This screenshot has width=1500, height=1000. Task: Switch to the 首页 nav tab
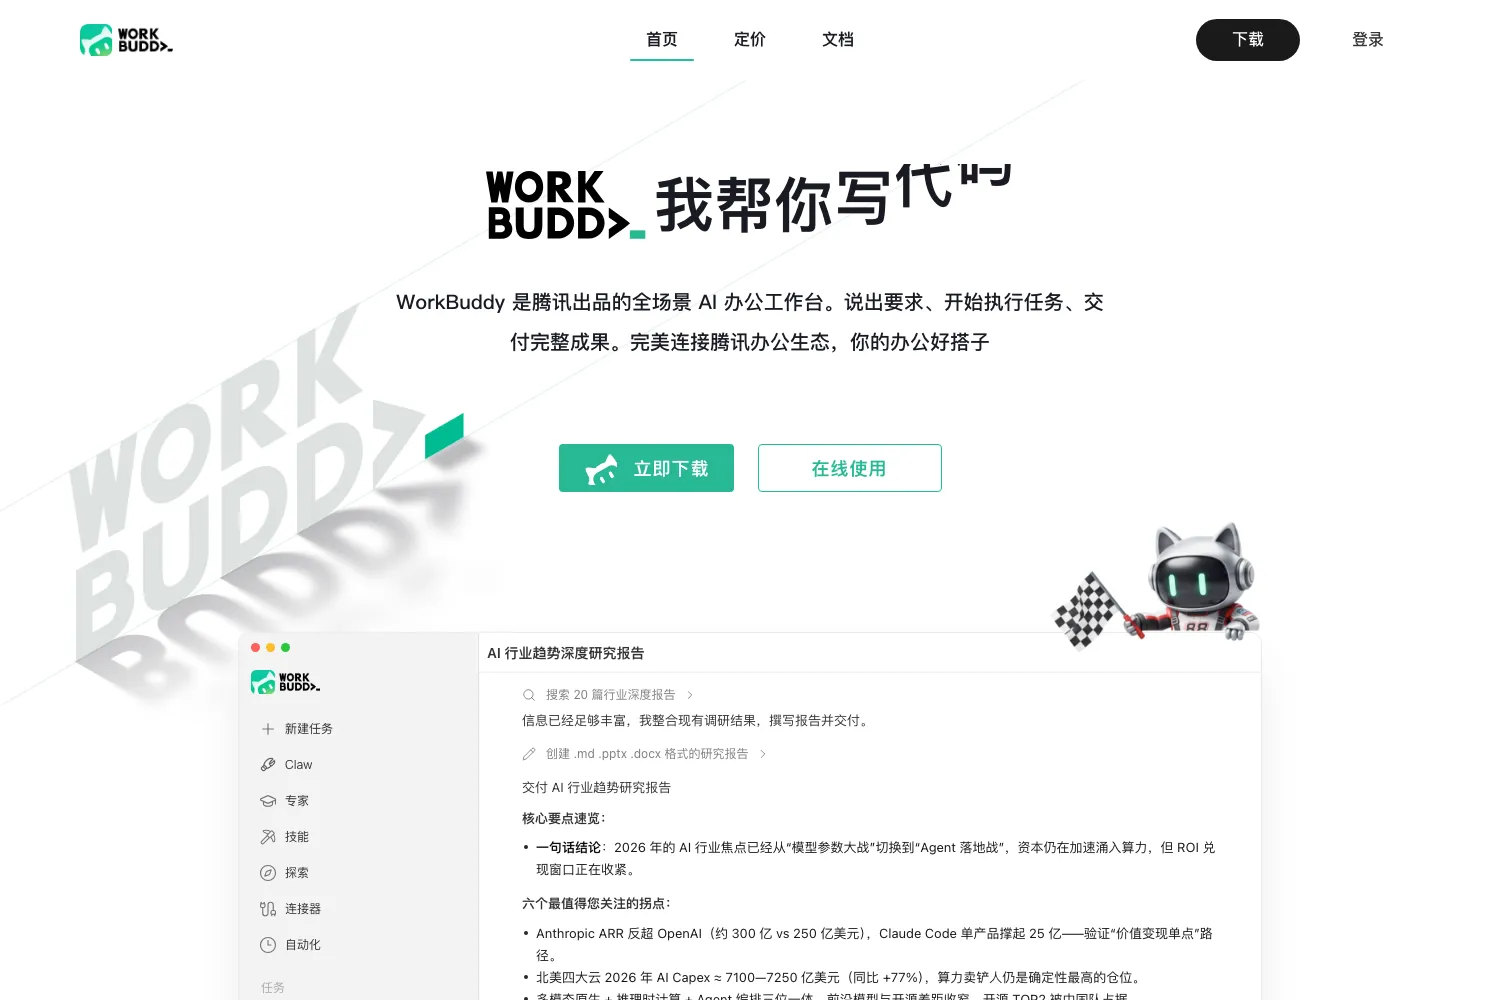coord(662,40)
